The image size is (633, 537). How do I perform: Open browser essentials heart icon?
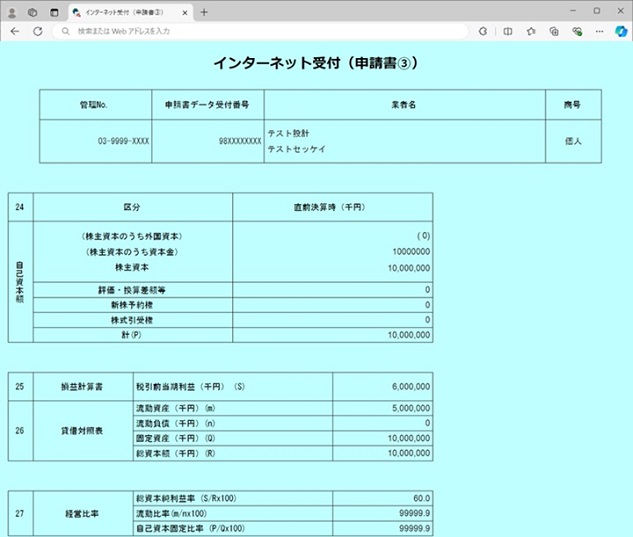coord(577,31)
